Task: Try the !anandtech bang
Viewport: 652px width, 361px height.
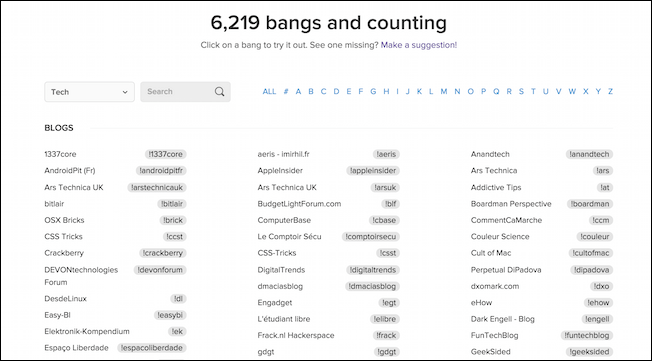Action: (x=589, y=154)
